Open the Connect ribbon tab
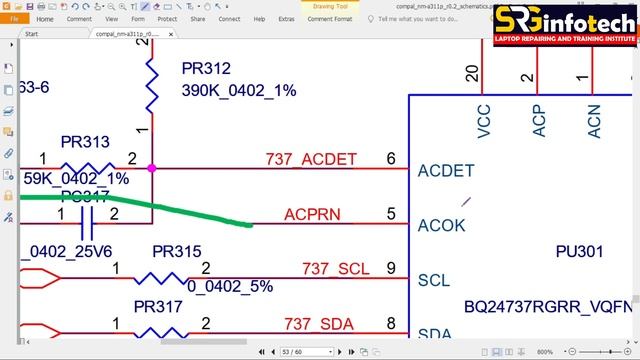 (229, 19)
